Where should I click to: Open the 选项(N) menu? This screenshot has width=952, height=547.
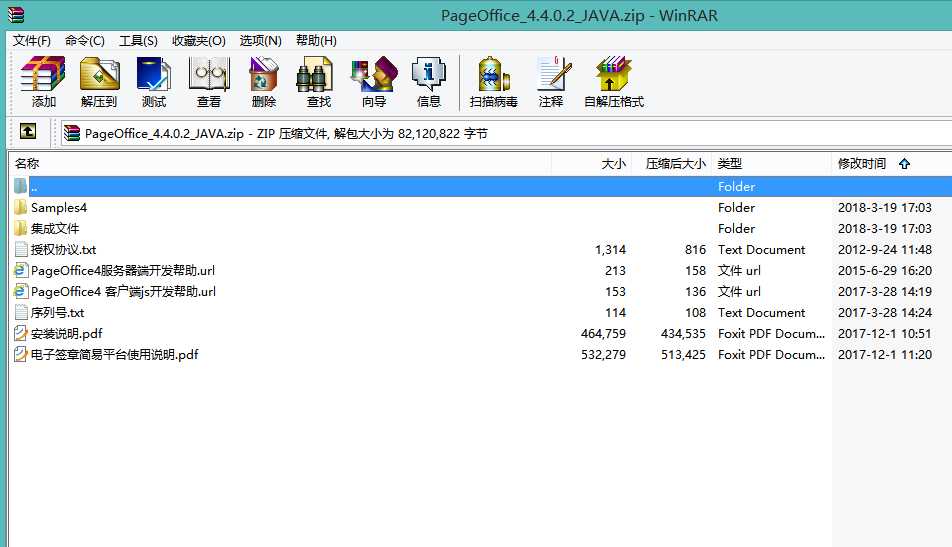(x=260, y=41)
